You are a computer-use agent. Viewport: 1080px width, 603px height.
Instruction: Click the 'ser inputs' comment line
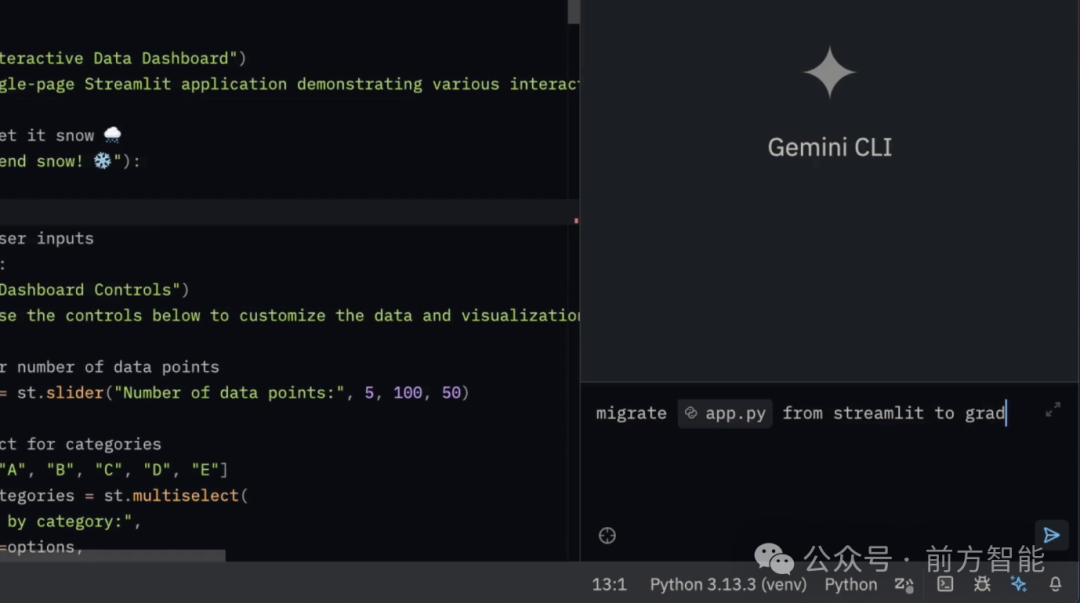[47, 238]
